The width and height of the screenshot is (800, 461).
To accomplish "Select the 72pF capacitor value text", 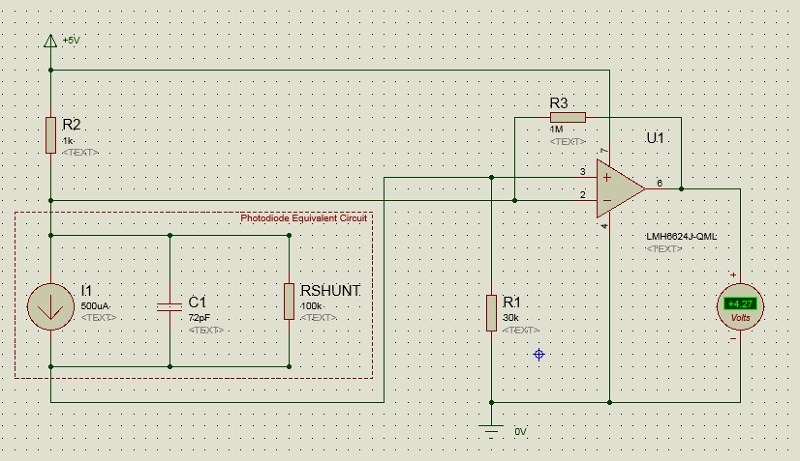I will (x=200, y=316).
